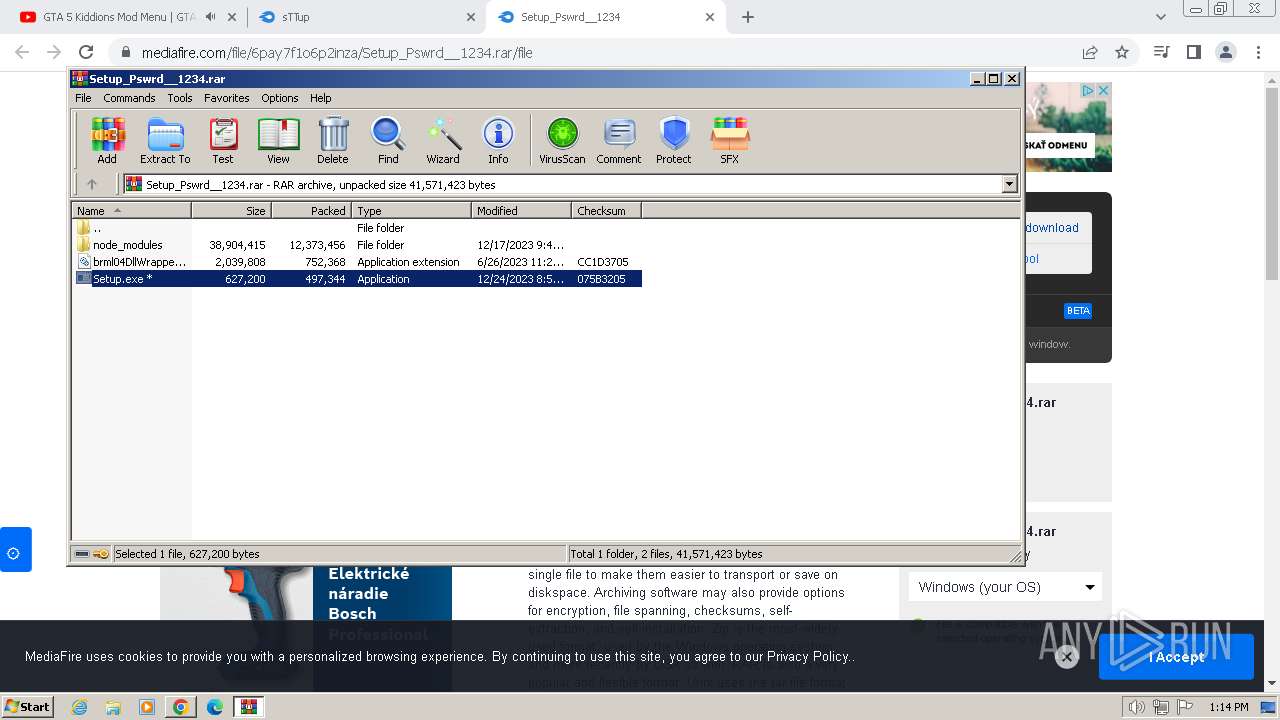
Task: Sort files by Size column
Action: [x=231, y=210]
